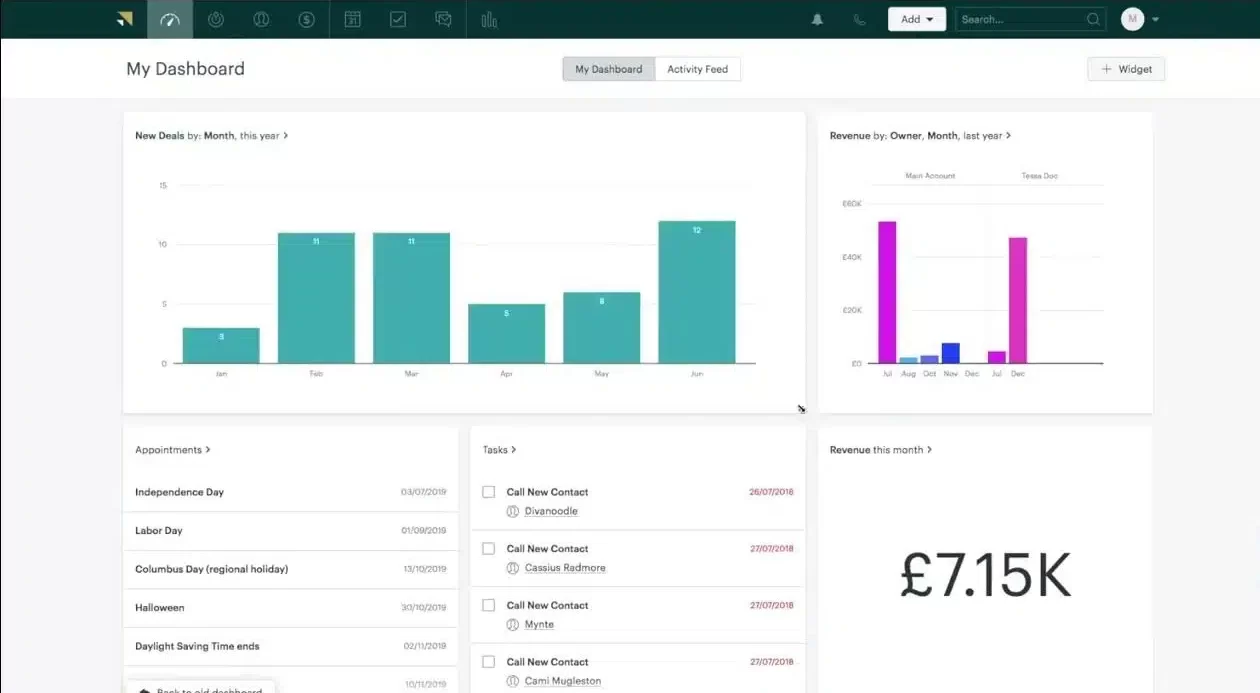Open the Cases conversation icon
This screenshot has height=693, width=1260.
tap(443, 18)
